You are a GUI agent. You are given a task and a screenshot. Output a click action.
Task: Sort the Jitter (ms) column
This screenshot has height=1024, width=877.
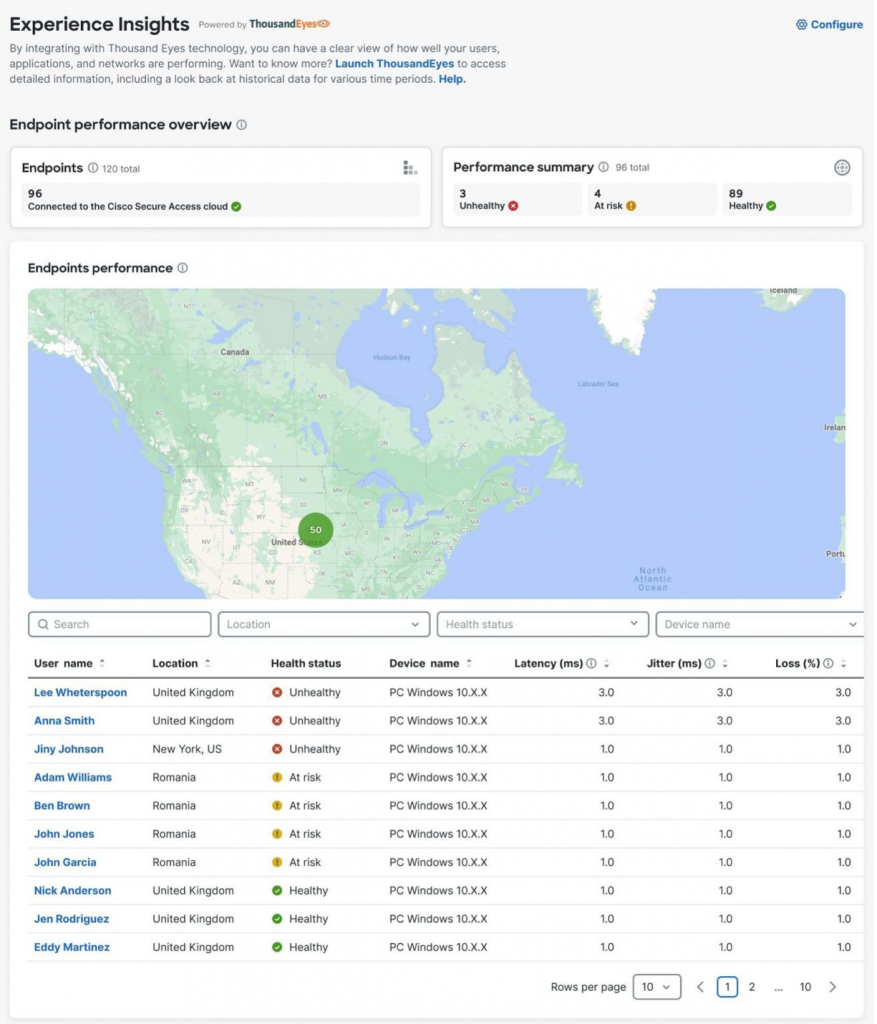[725, 663]
